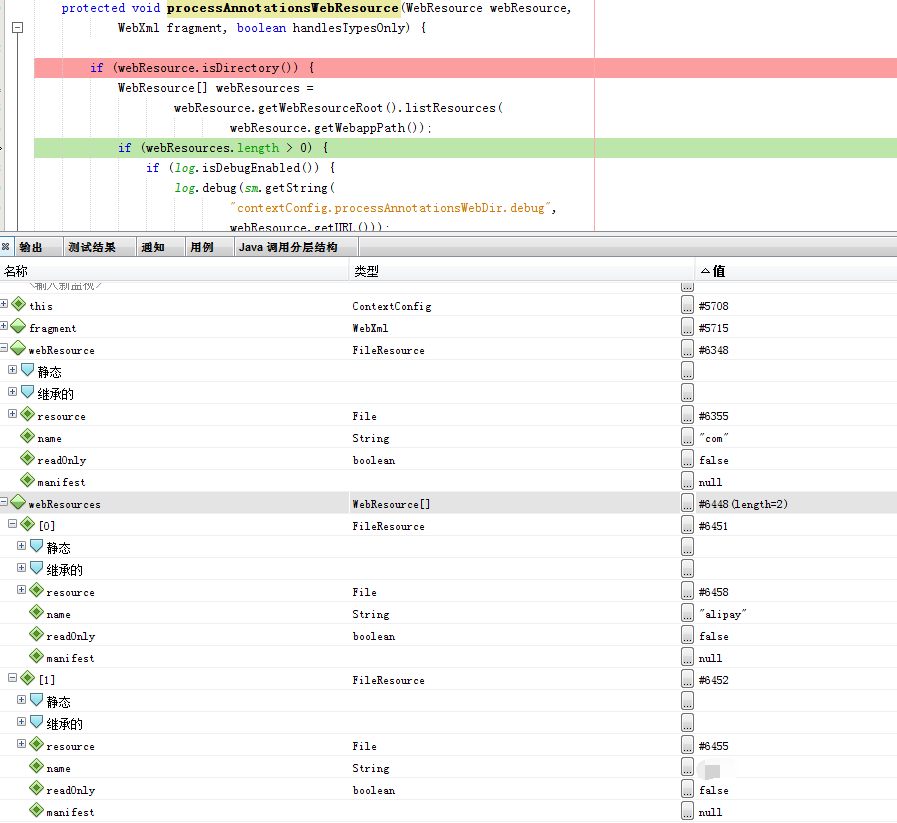The width and height of the screenshot is (897, 823).
Task: Expand resource field #6455
Action: (x=21, y=744)
